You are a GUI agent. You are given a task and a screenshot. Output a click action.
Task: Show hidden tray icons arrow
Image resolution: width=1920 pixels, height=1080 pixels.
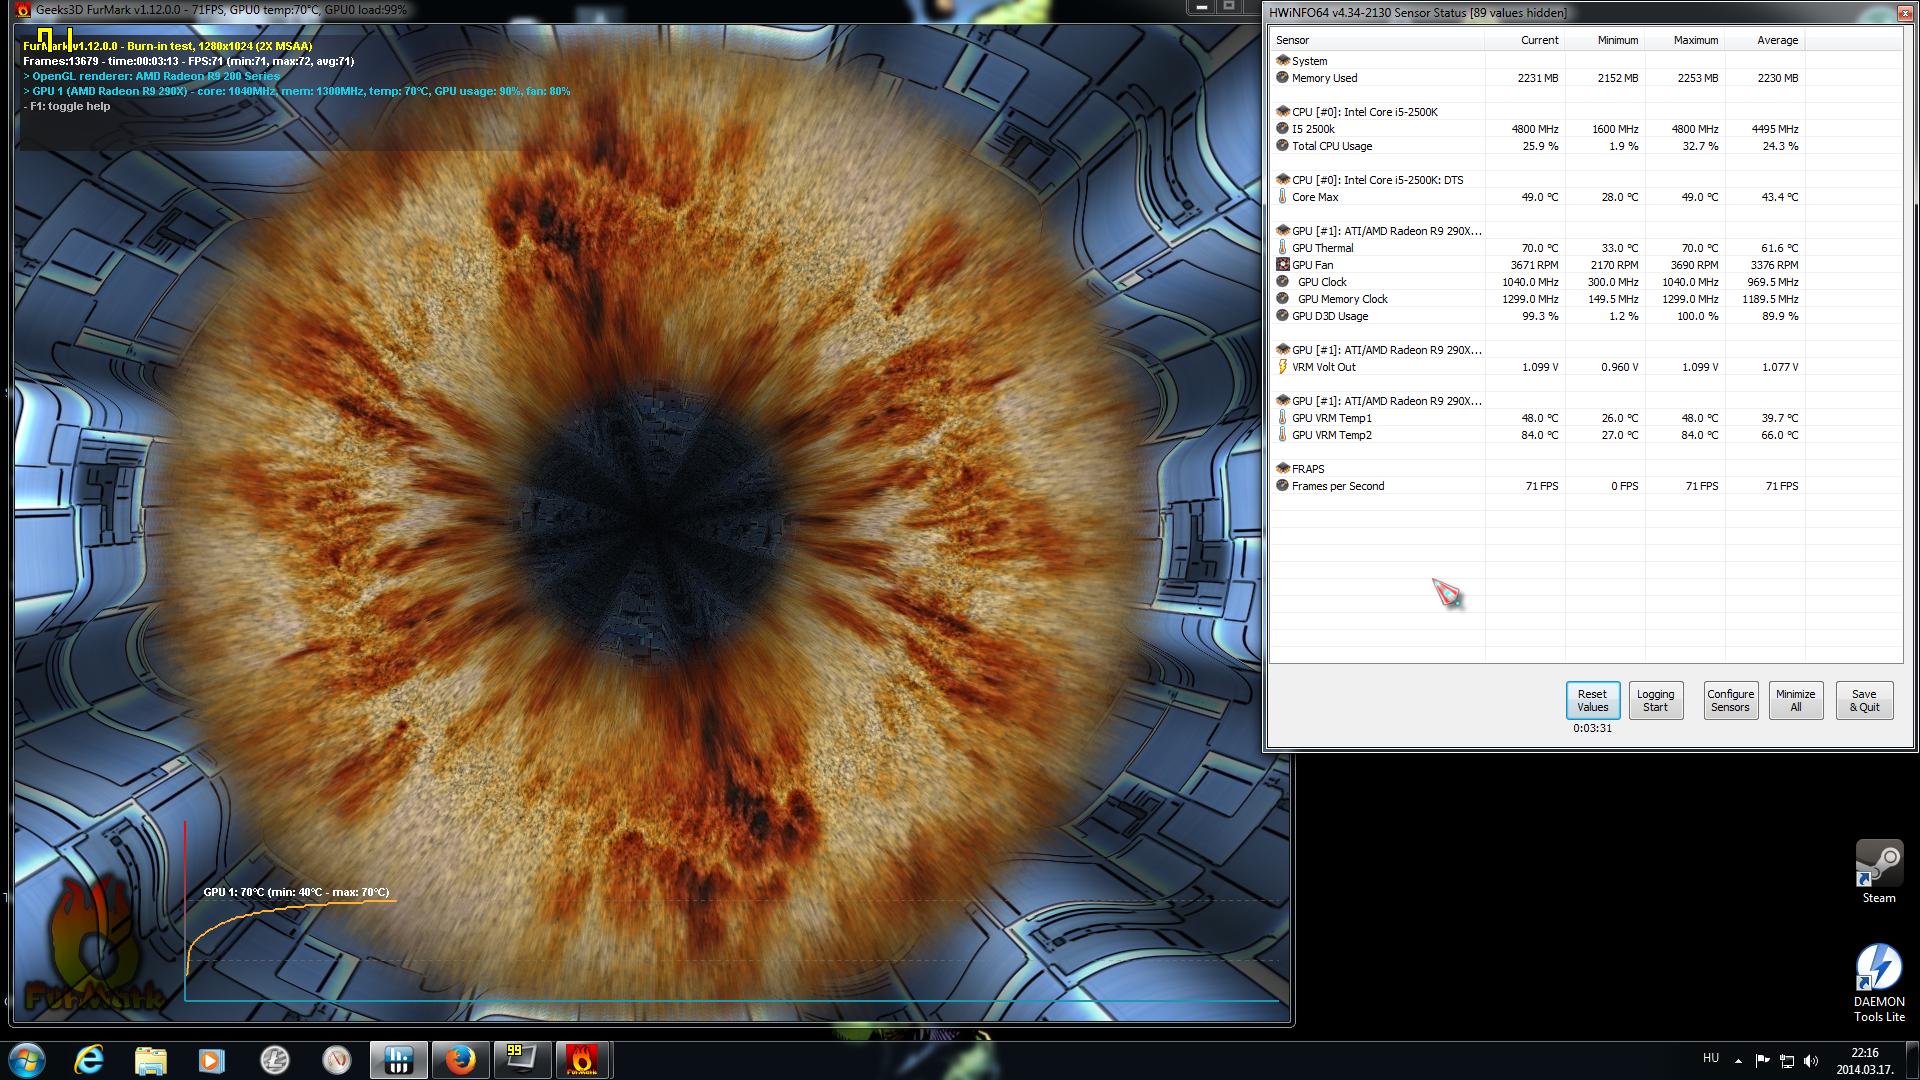(x=1738, y=1060)
